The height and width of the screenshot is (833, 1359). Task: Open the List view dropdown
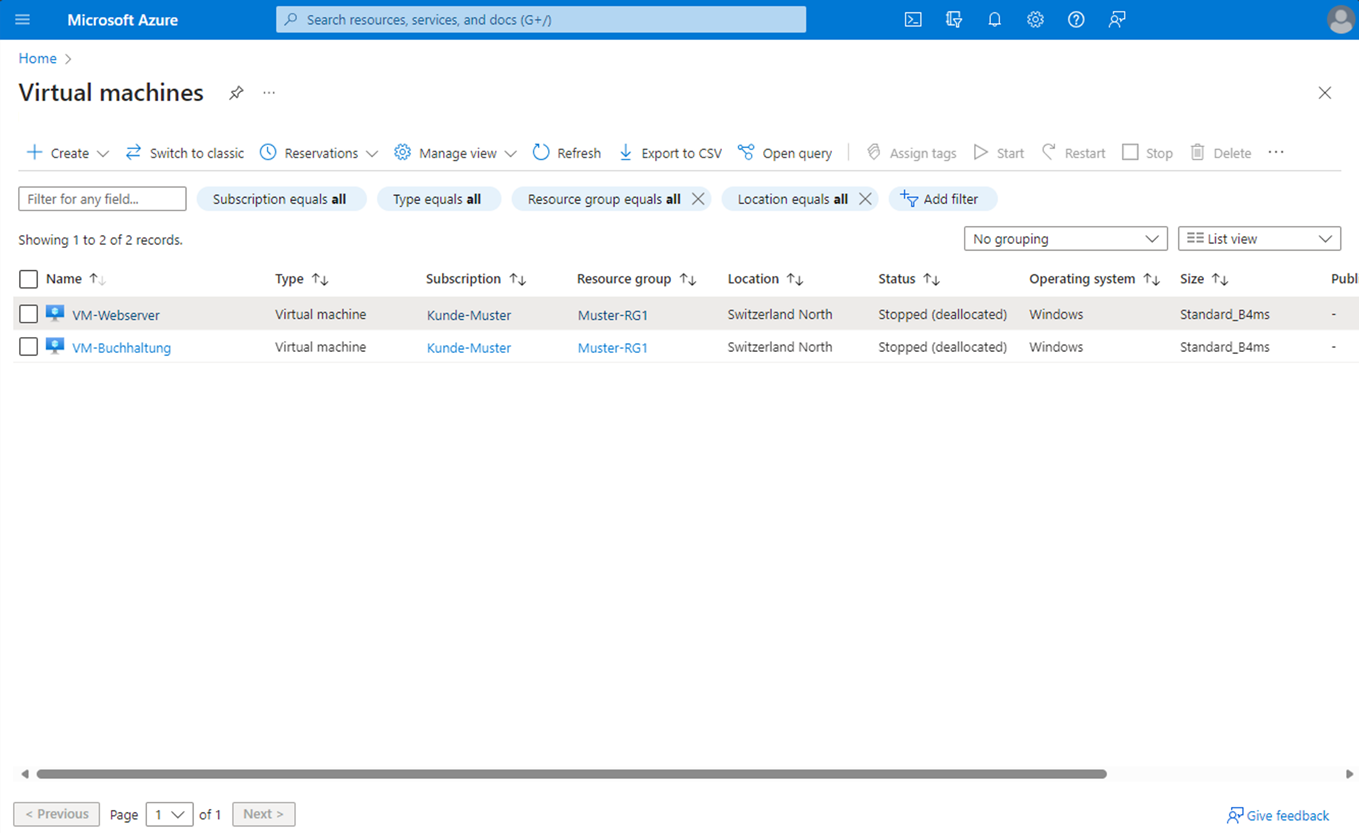pos(1259,239)
